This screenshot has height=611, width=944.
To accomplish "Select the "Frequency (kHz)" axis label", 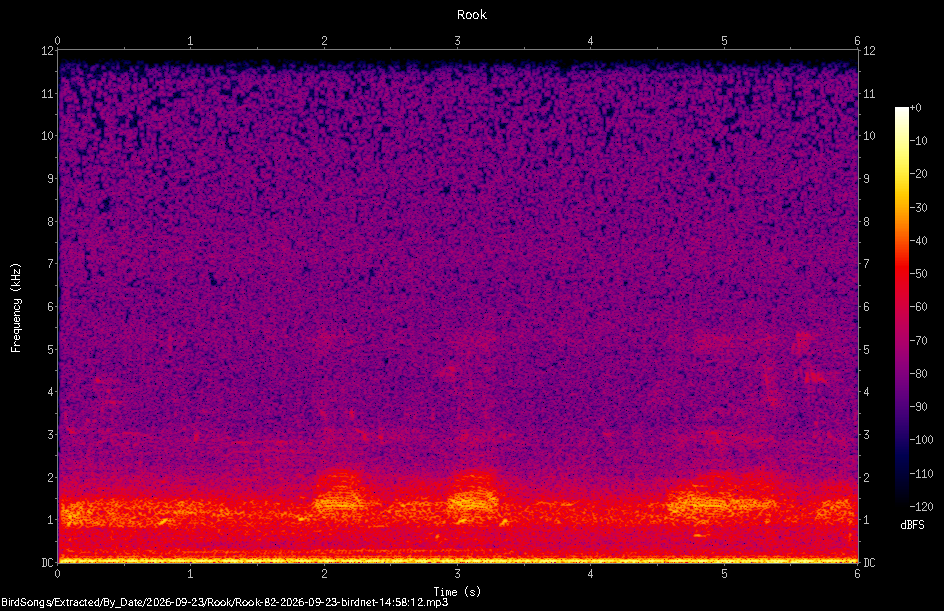I will tap(16, 308).
